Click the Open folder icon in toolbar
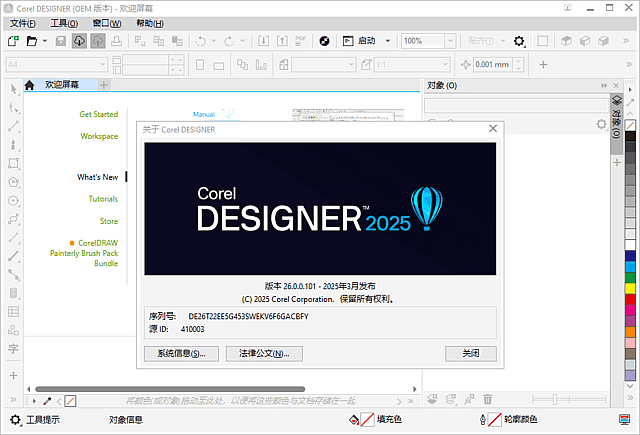Screen dimensions: 640x435 (x=32, y=41)
